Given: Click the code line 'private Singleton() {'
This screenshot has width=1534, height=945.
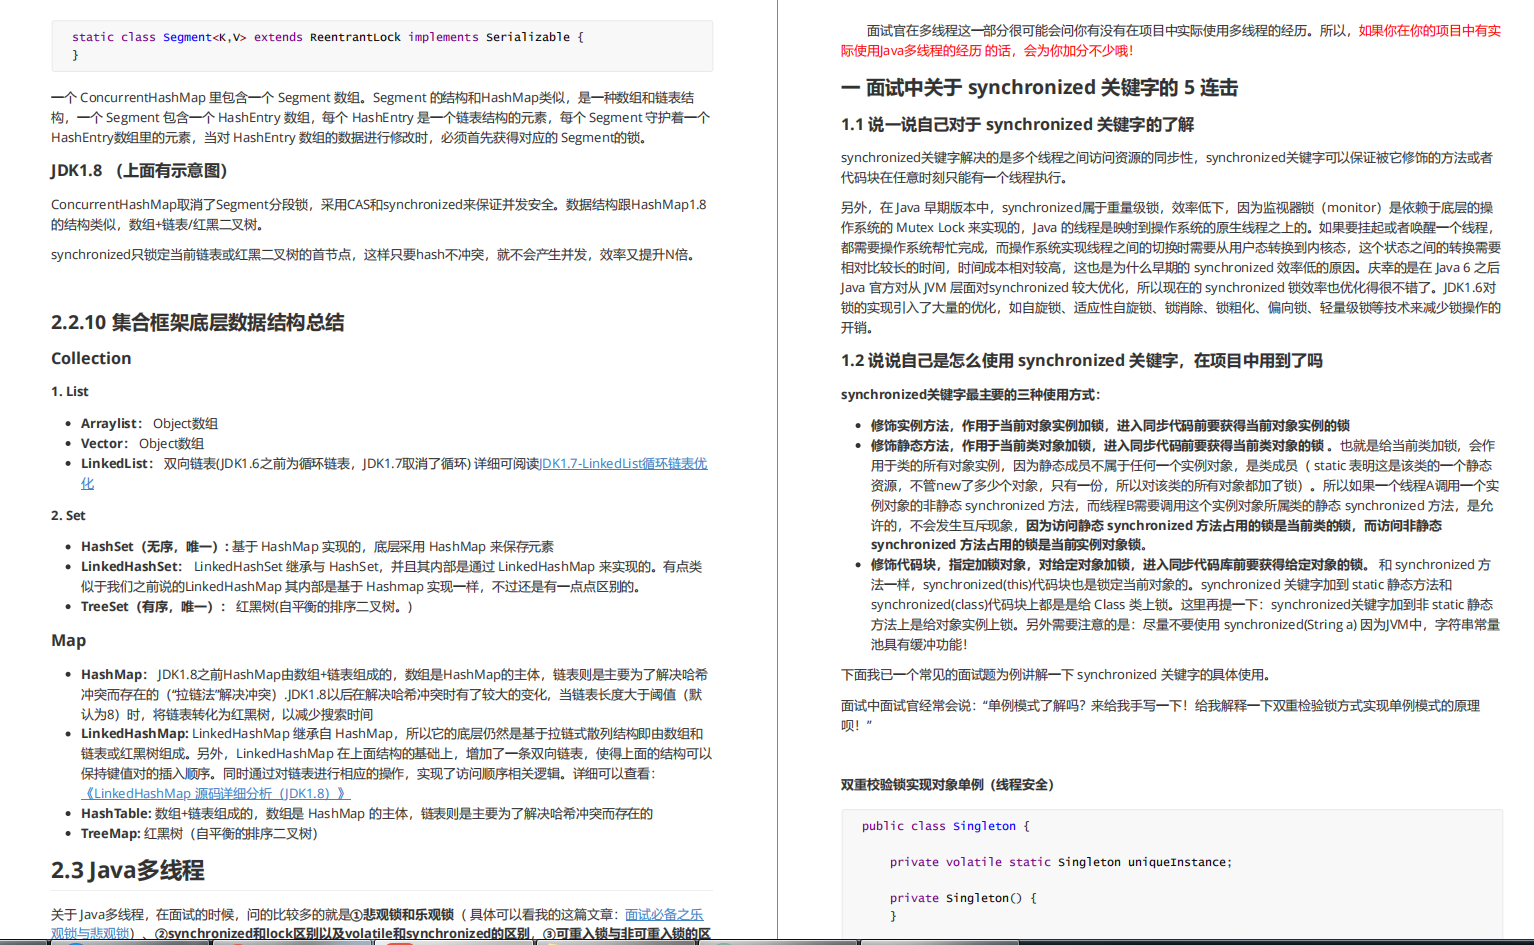Looking at the screenshot, I should [x=963, y=898].
